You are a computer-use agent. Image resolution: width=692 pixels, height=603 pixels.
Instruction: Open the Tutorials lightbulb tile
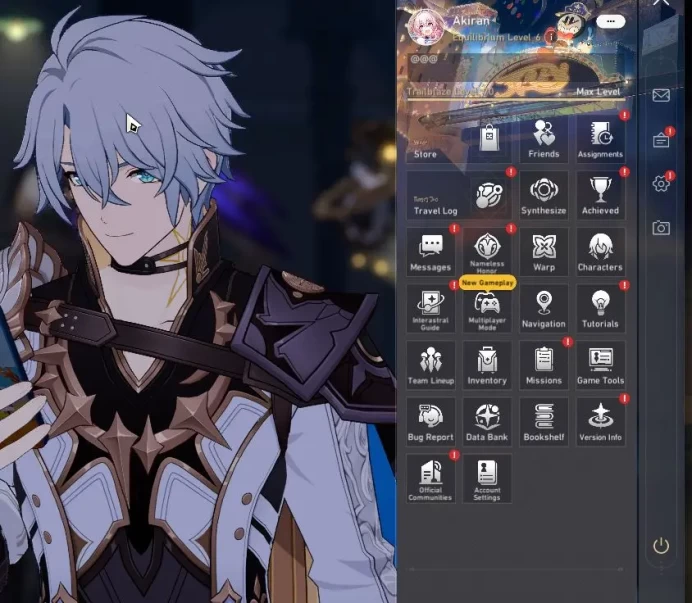pos(600,309)
